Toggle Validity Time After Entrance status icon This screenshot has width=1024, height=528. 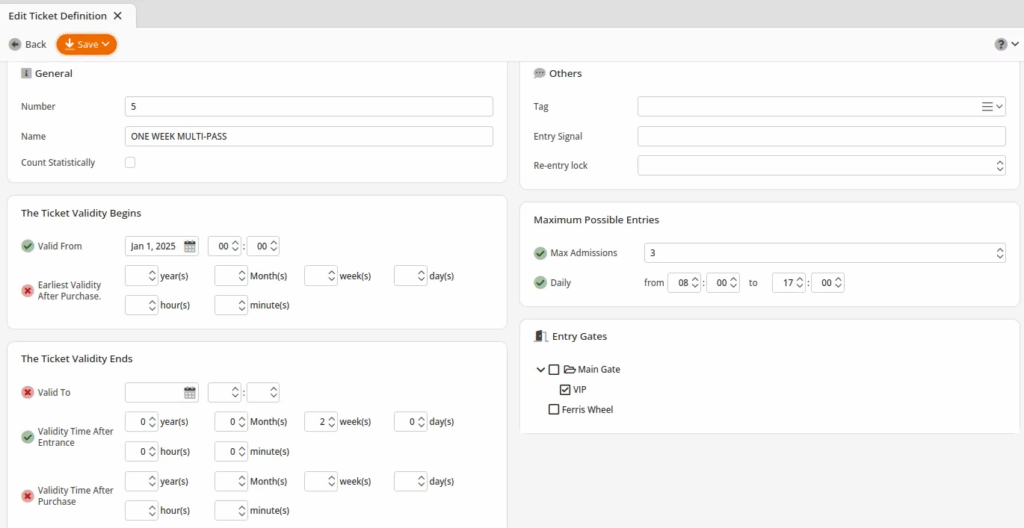click(x=27, y=437)
